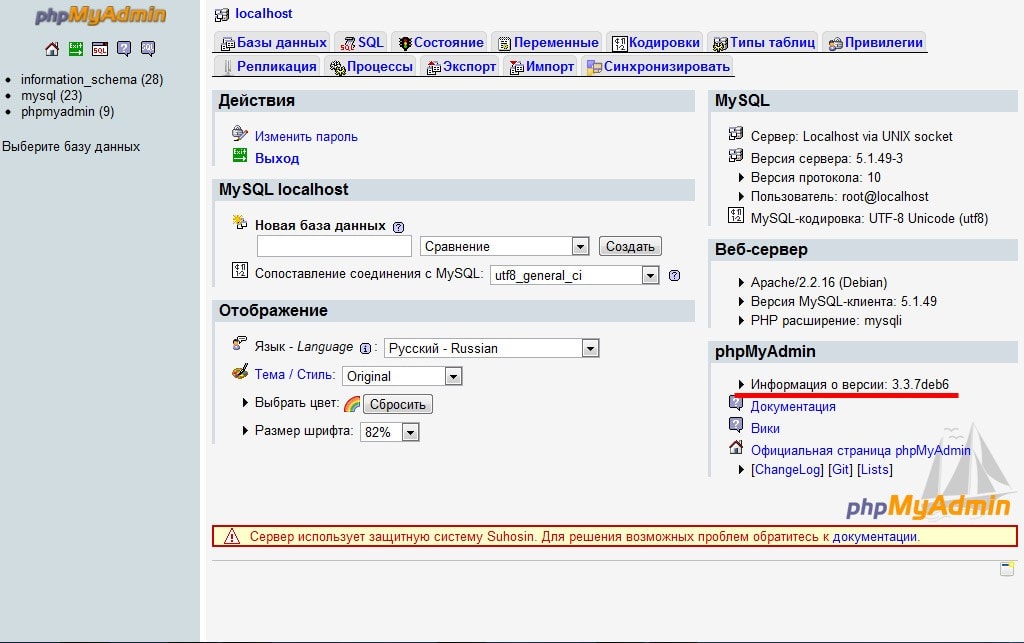Click the Сбросить button

(398, 404)
